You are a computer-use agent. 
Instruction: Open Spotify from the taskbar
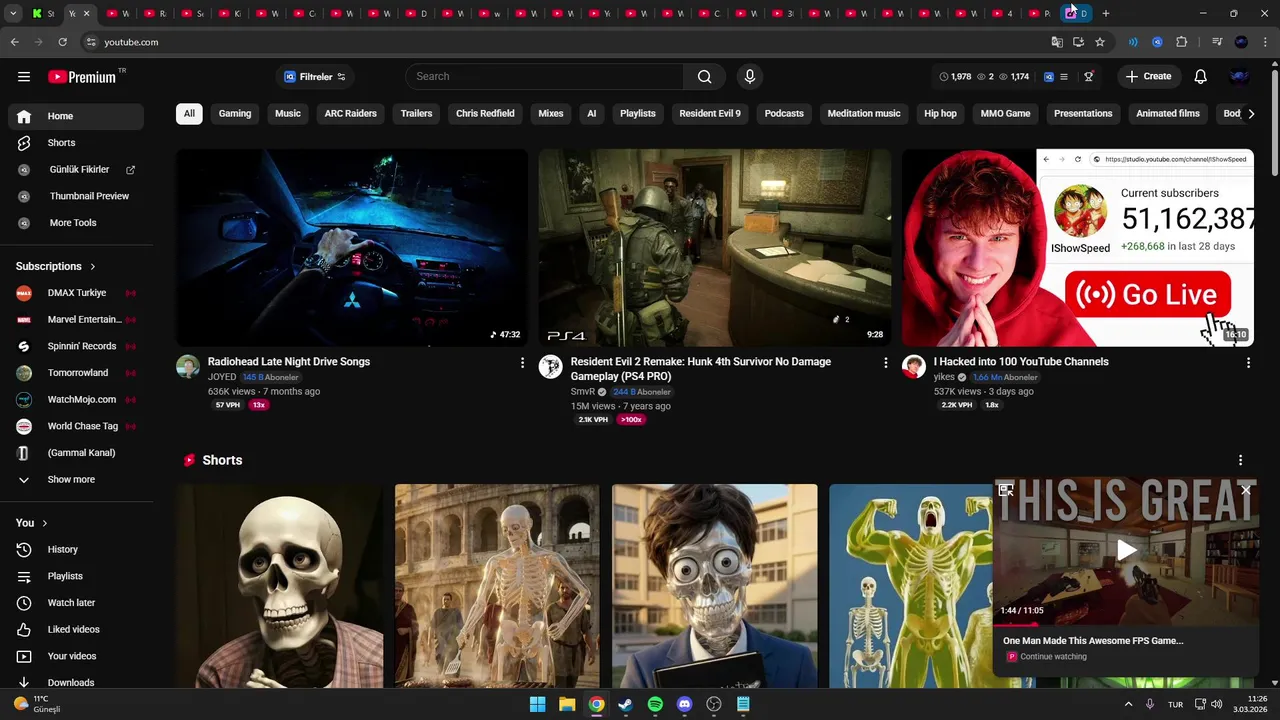655,704
